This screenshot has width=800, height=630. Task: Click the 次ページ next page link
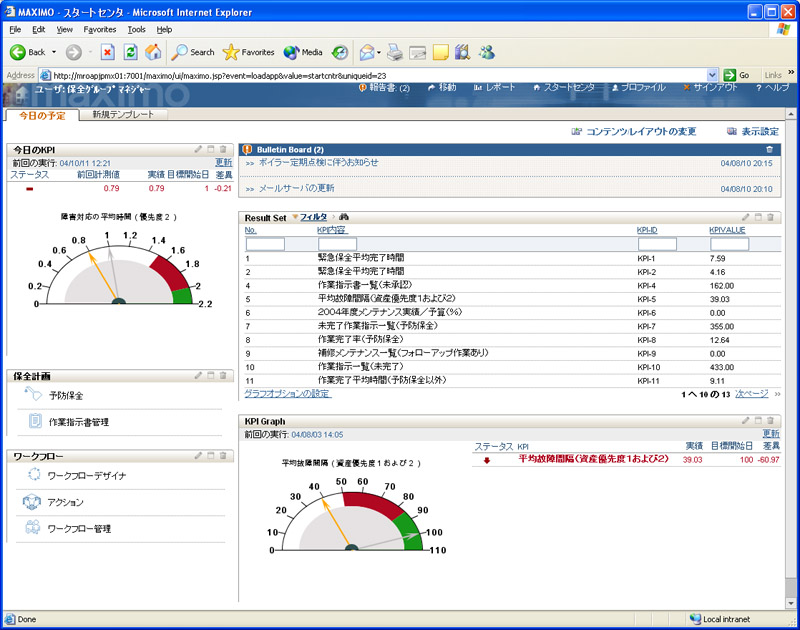(752, 394)
